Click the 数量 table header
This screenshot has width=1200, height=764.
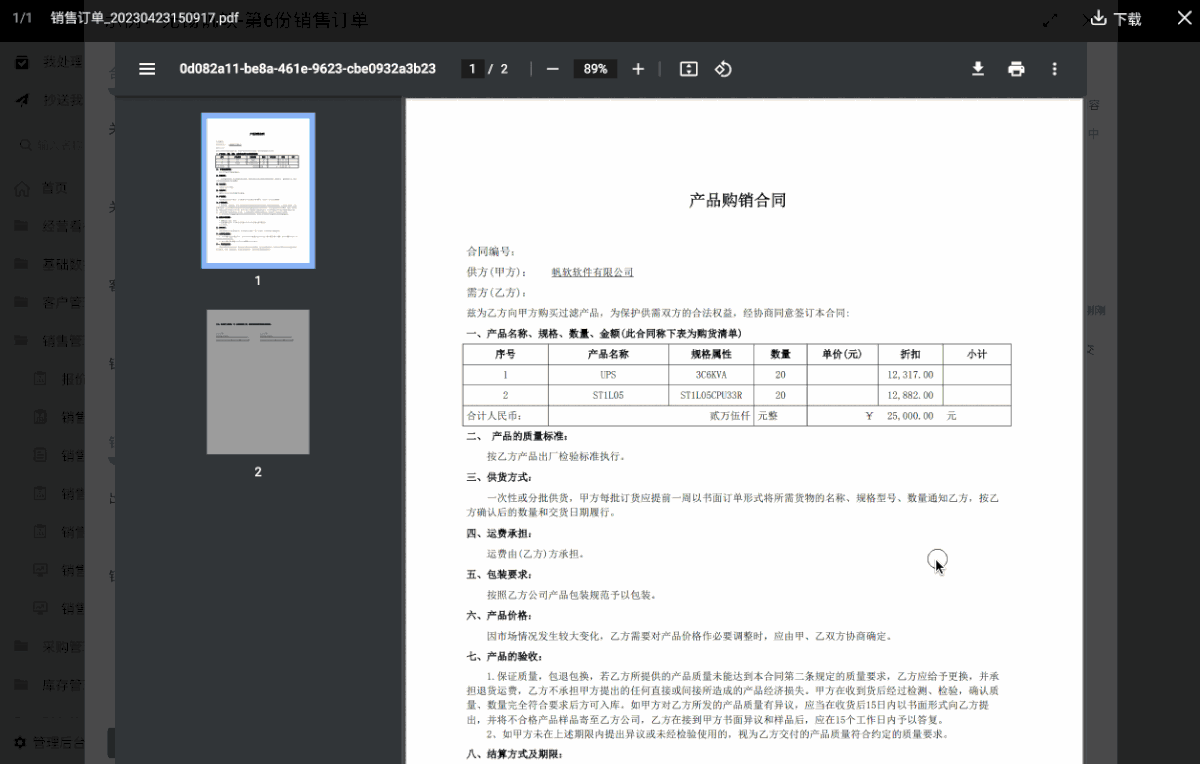[780, 354]
